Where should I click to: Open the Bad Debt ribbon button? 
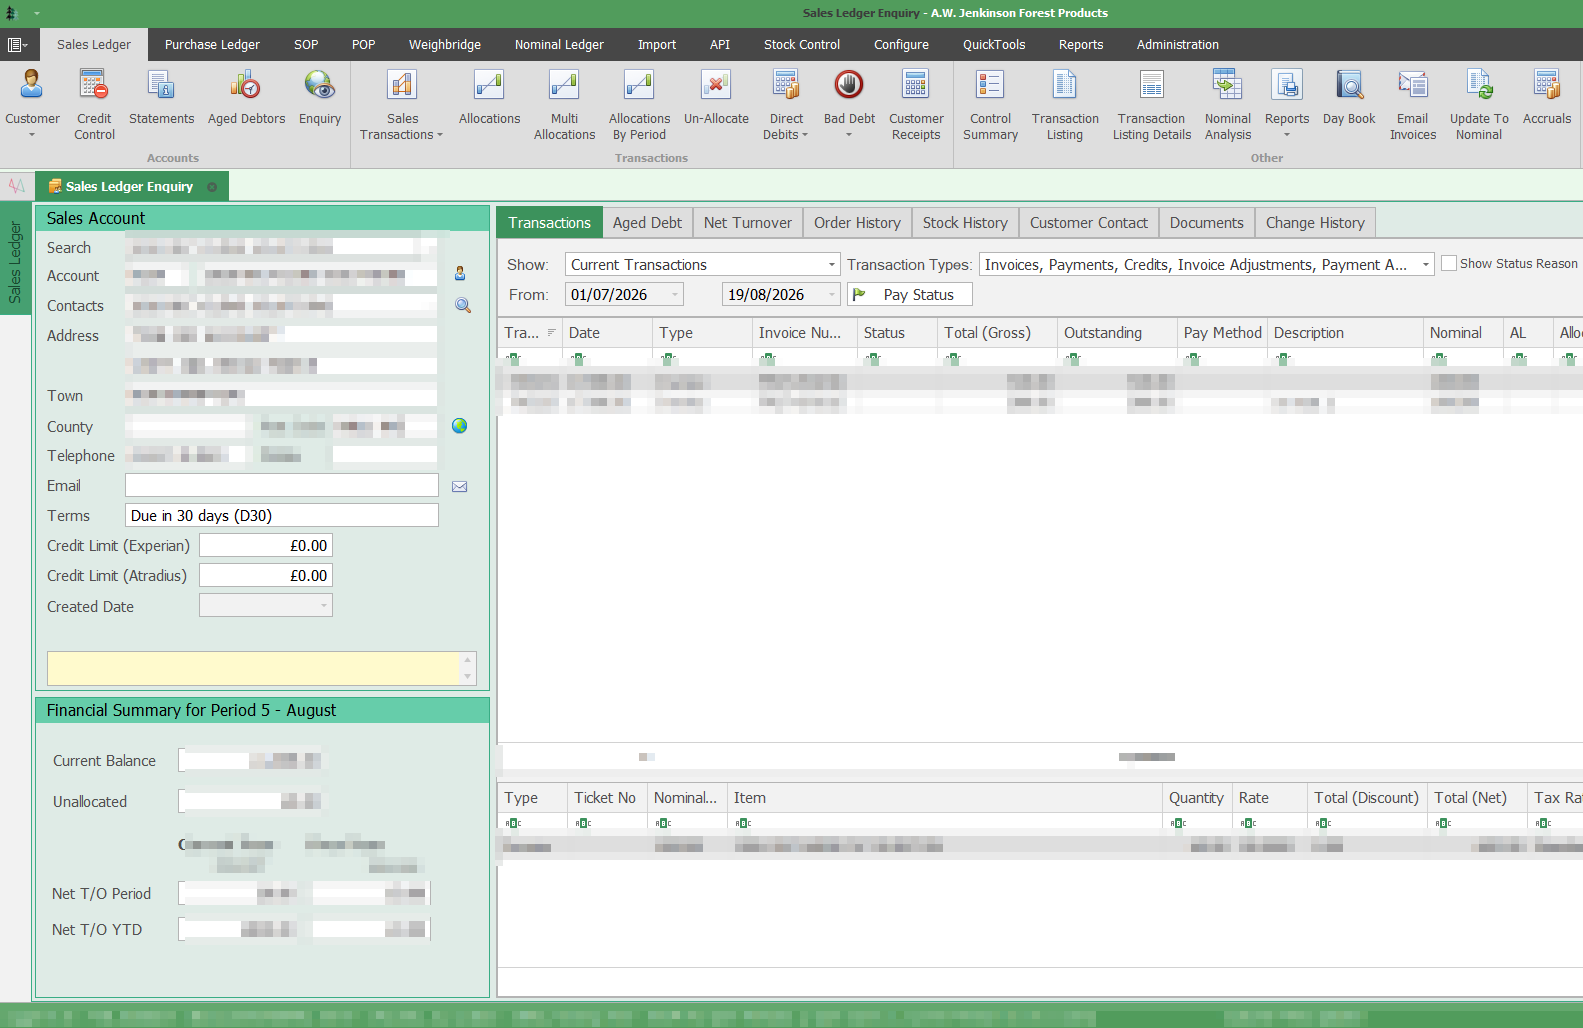click(849, 103)
